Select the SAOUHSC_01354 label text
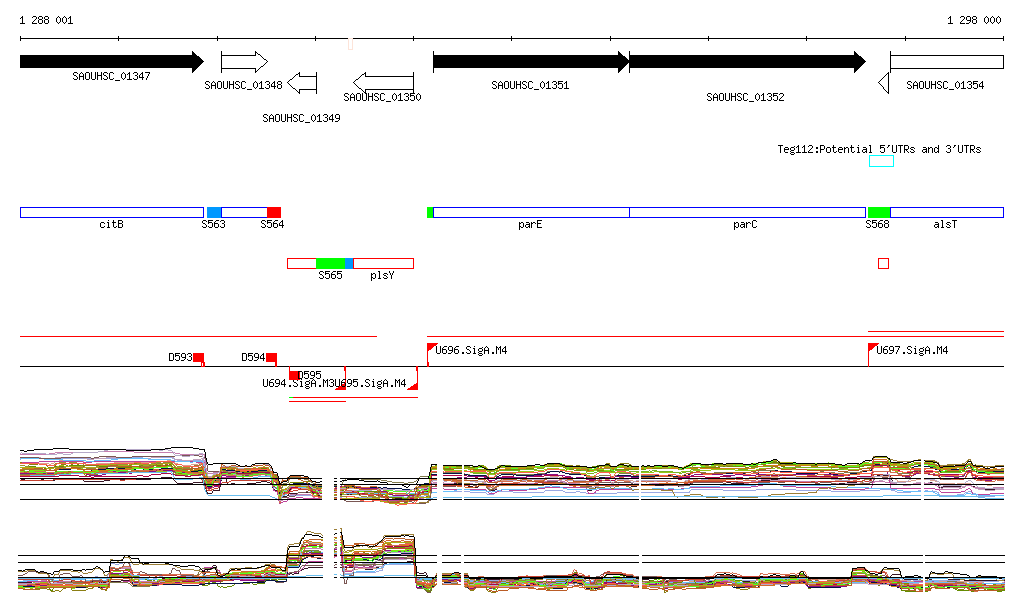The width and height of the screenshot is (1024, 611). coord(945,86)
